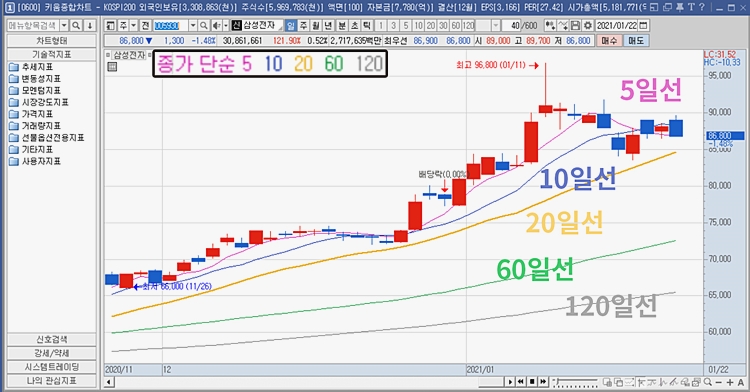Click the bottom magnifier zoom icon
Viewport: 750px width, 392px height.
tap(707, 381)
